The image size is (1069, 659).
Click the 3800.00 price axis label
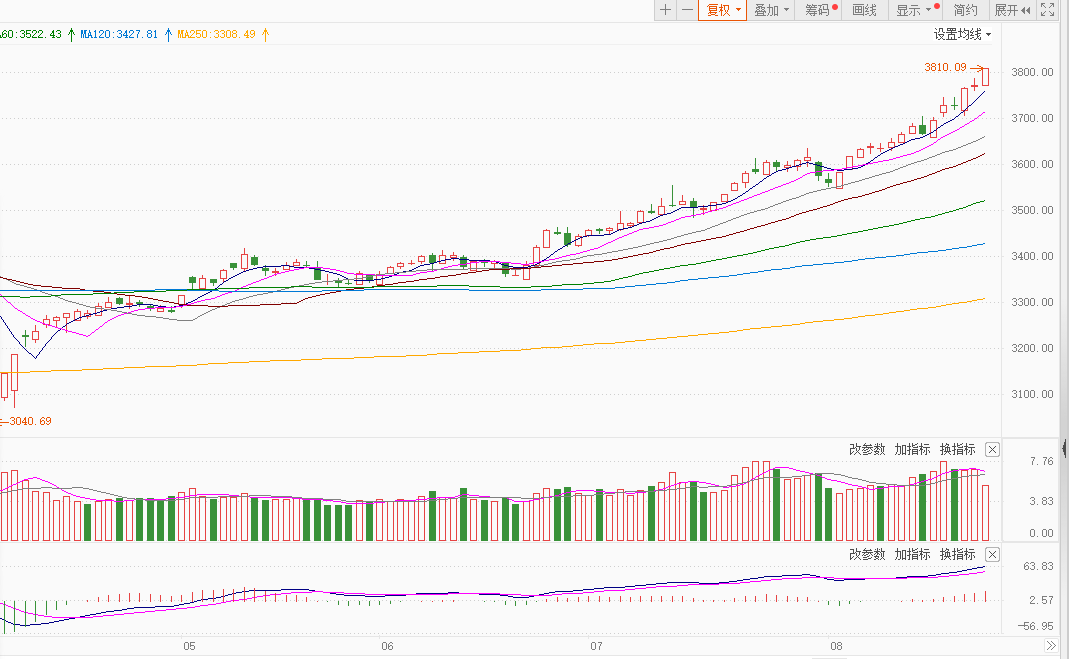tap(1032, 72)
